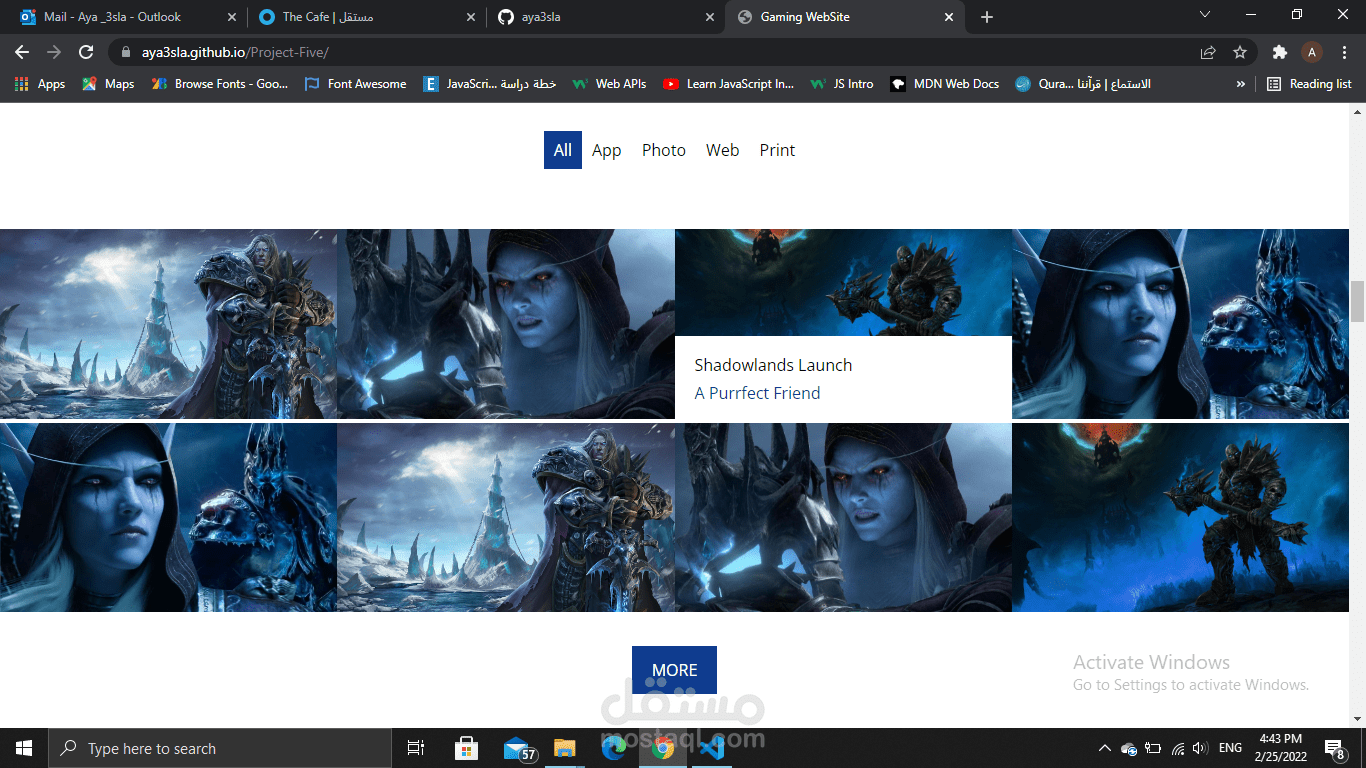Select the Photo portfolio filter
Image resolution: width=1366 pixels, height=768 pixels.
[x=664, y=150]
